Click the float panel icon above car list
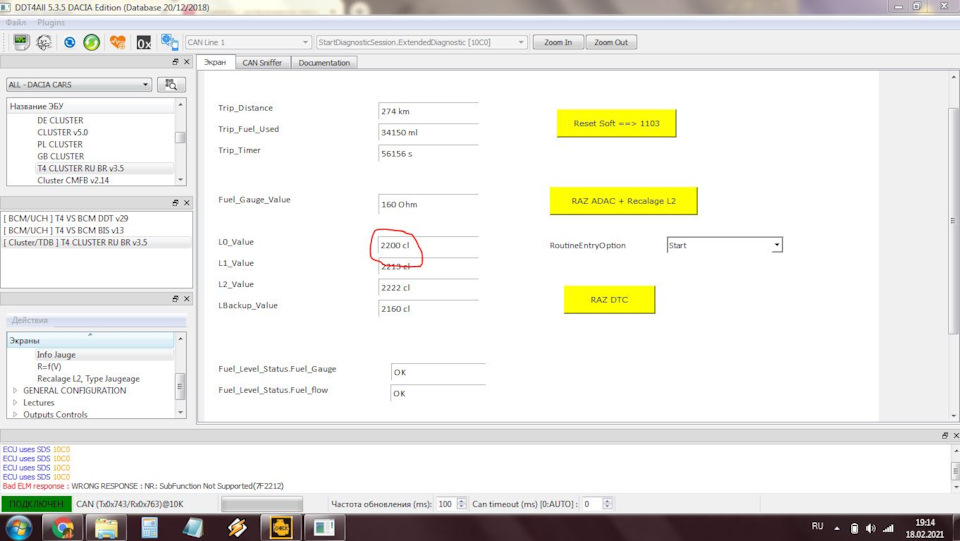 (174, 62)
